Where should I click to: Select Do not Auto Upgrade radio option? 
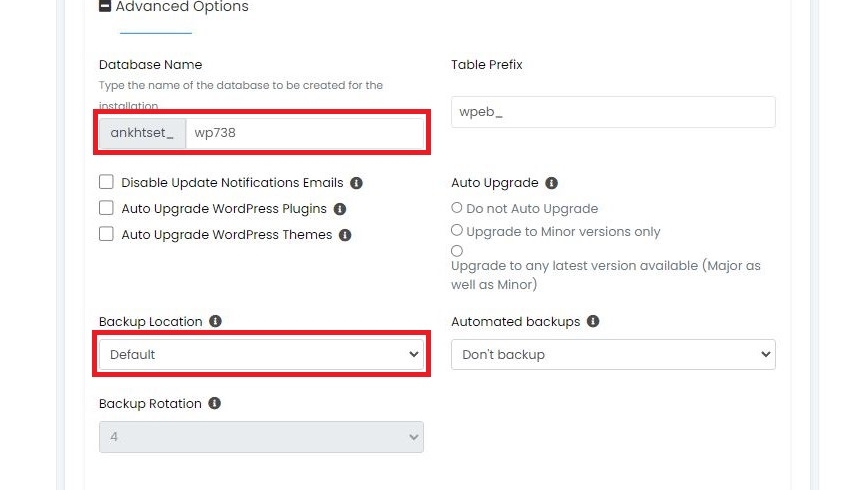[457, 208]
